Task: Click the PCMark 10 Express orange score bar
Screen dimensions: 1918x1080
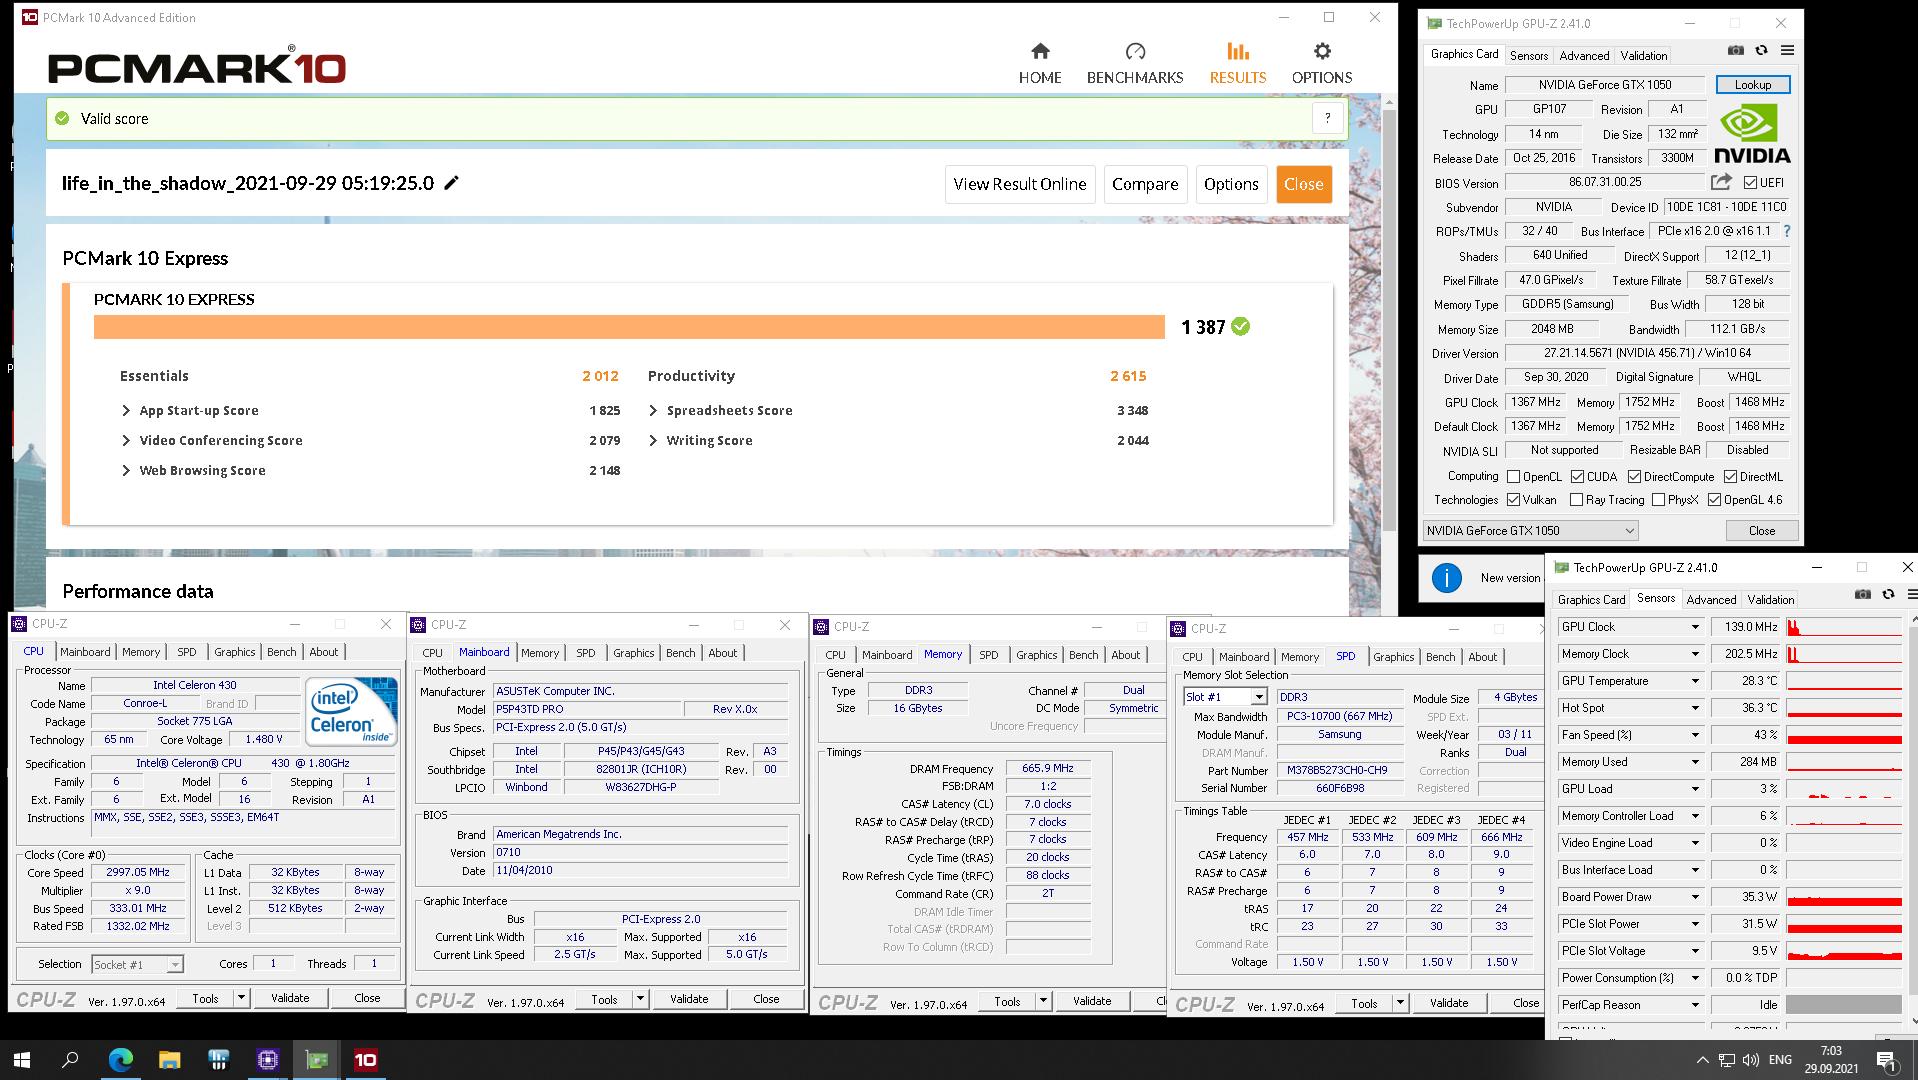Action: click(629, 327)
